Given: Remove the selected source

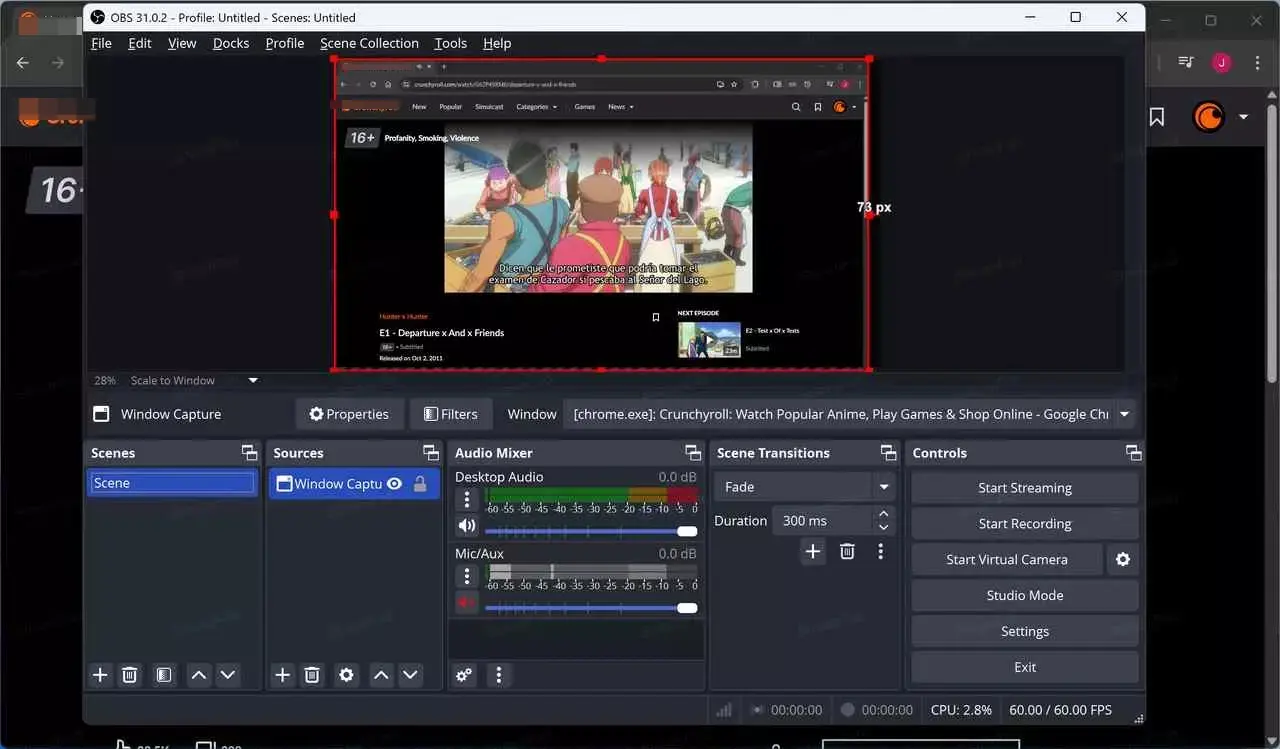Looking at the screenshot, I should [312, 675].
